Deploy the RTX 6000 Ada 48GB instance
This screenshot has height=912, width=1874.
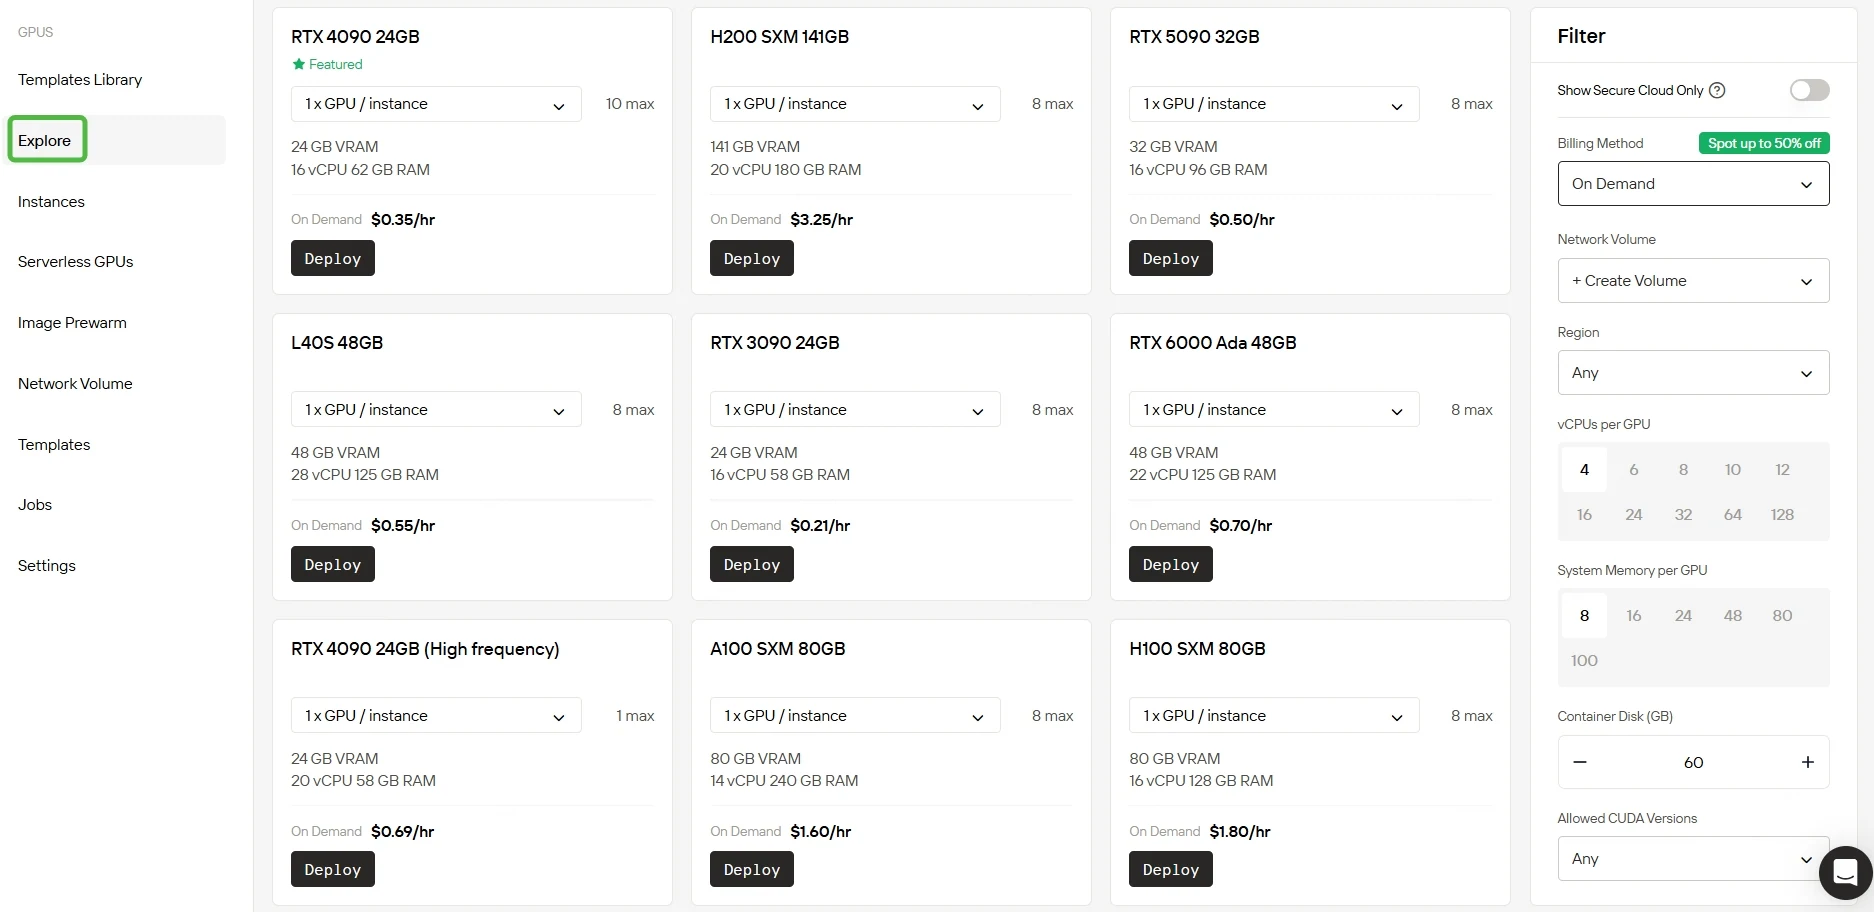click(x=1171, y=564)
